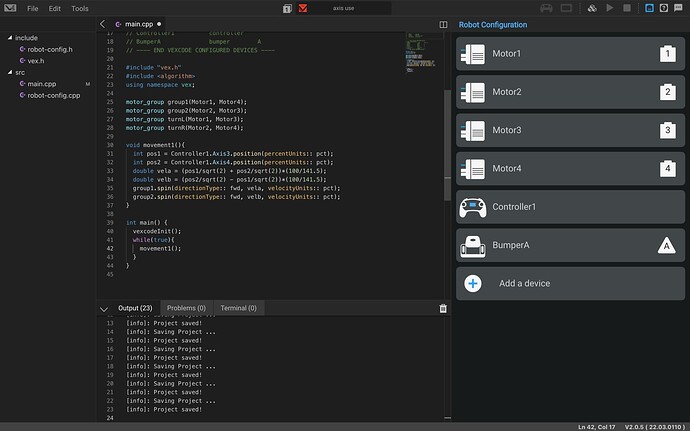Collapse the src folder
The width and height of the screenshot is (690, 431).
point(10,72)
